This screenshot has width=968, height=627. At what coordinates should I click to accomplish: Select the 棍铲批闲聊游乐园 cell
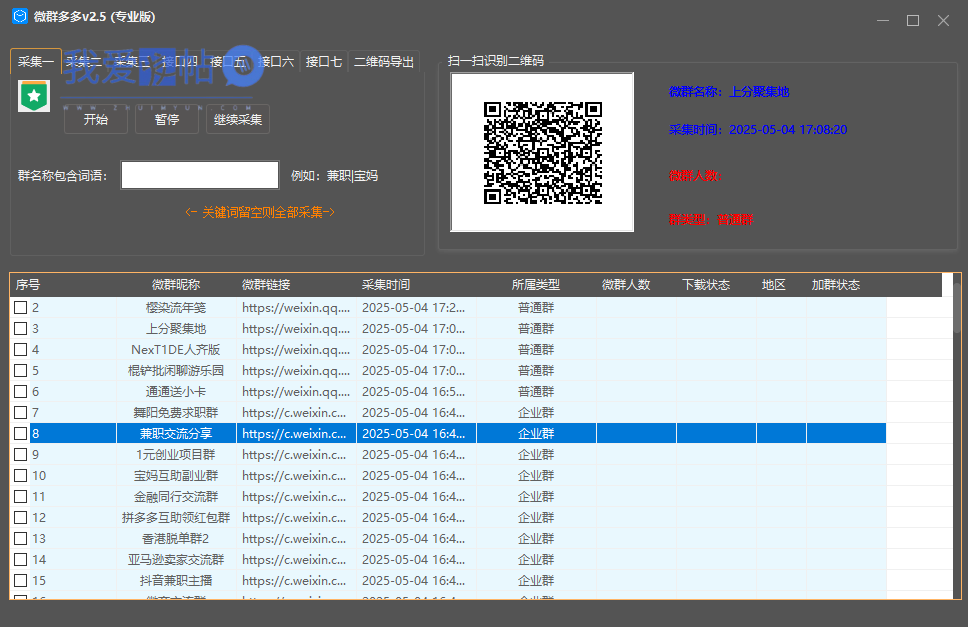click(x=176, y=370)
